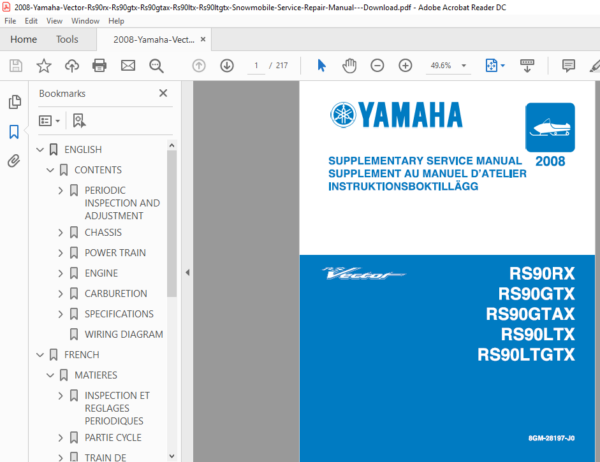The height and width of the screenshot is (462, 600).
Task: Open the File menu
Action: click(10, 21)
